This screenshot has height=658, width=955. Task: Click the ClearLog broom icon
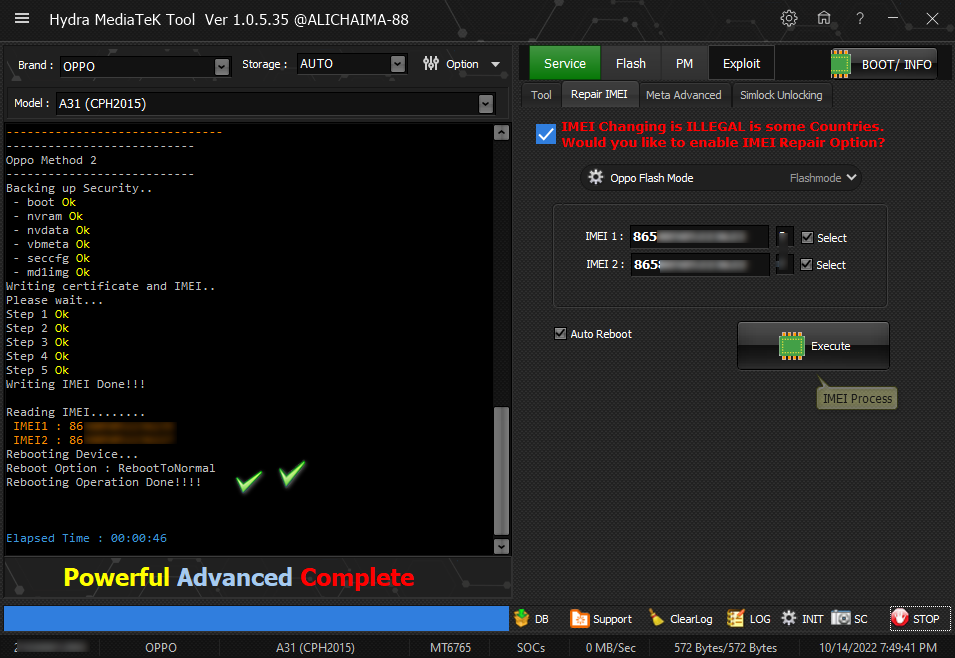(657, 618)
